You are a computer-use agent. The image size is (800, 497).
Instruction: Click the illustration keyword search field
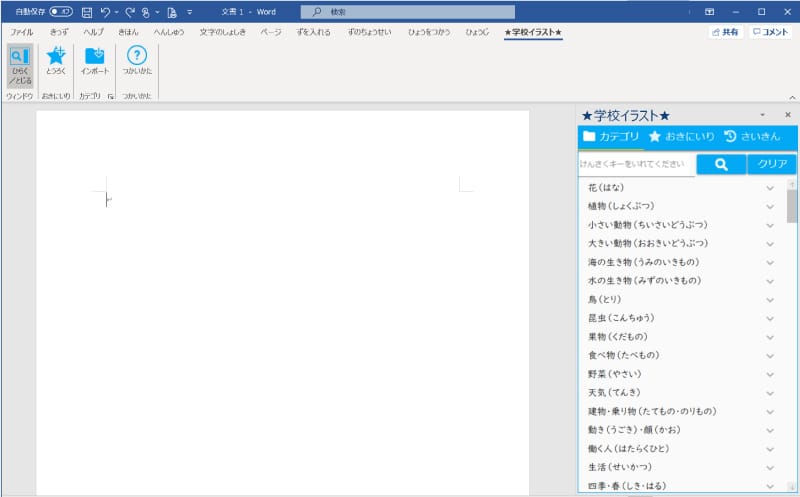635,164
